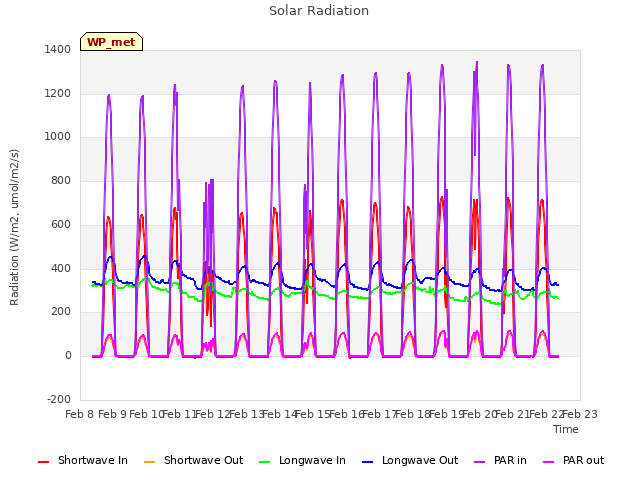Click the Feb 8 x-axis label
Image resolution: width=640 pixels, height=480 pixels.
(x=80, y=414)
